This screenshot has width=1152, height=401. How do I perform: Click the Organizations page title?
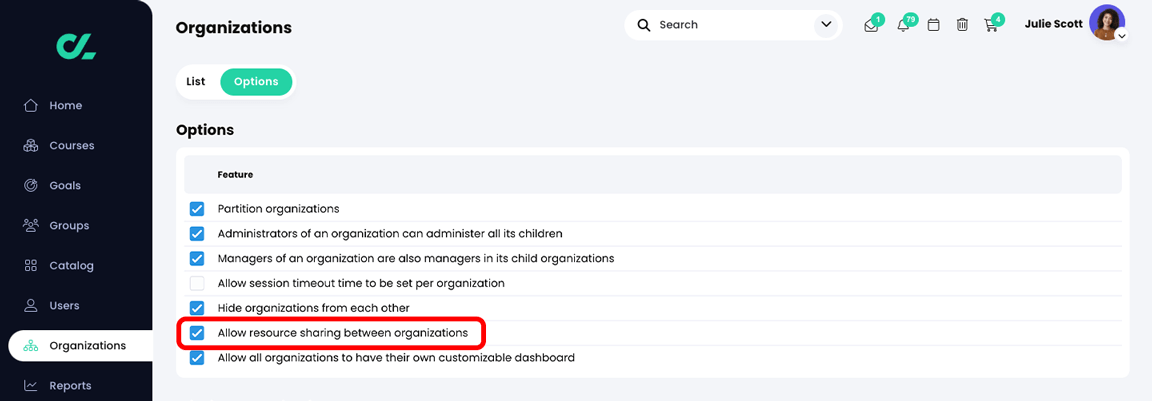[x=234, y=28]
